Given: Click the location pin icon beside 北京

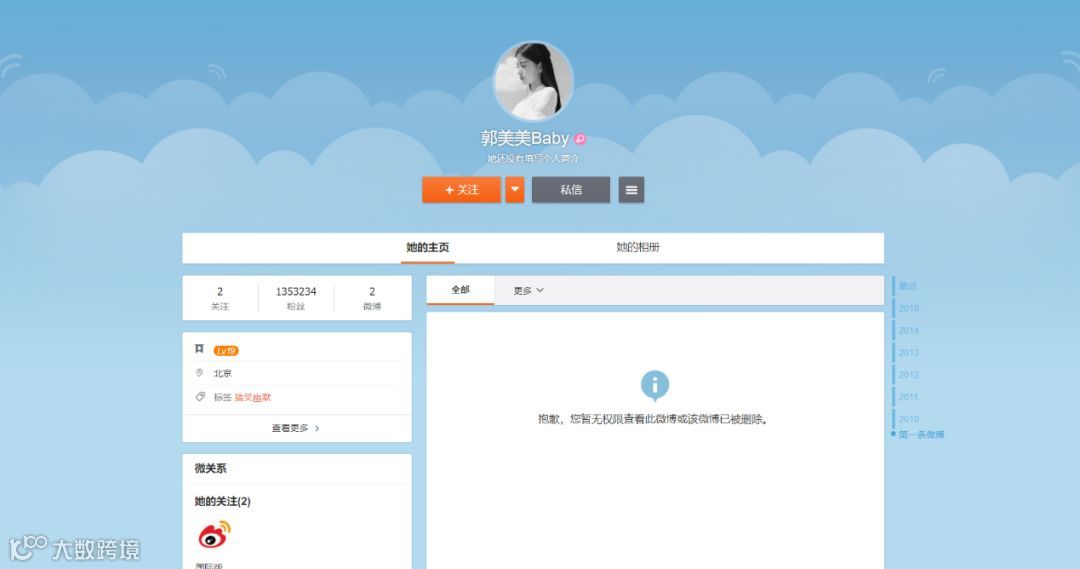Looking at the screenshot, I should tap(199, 373).
